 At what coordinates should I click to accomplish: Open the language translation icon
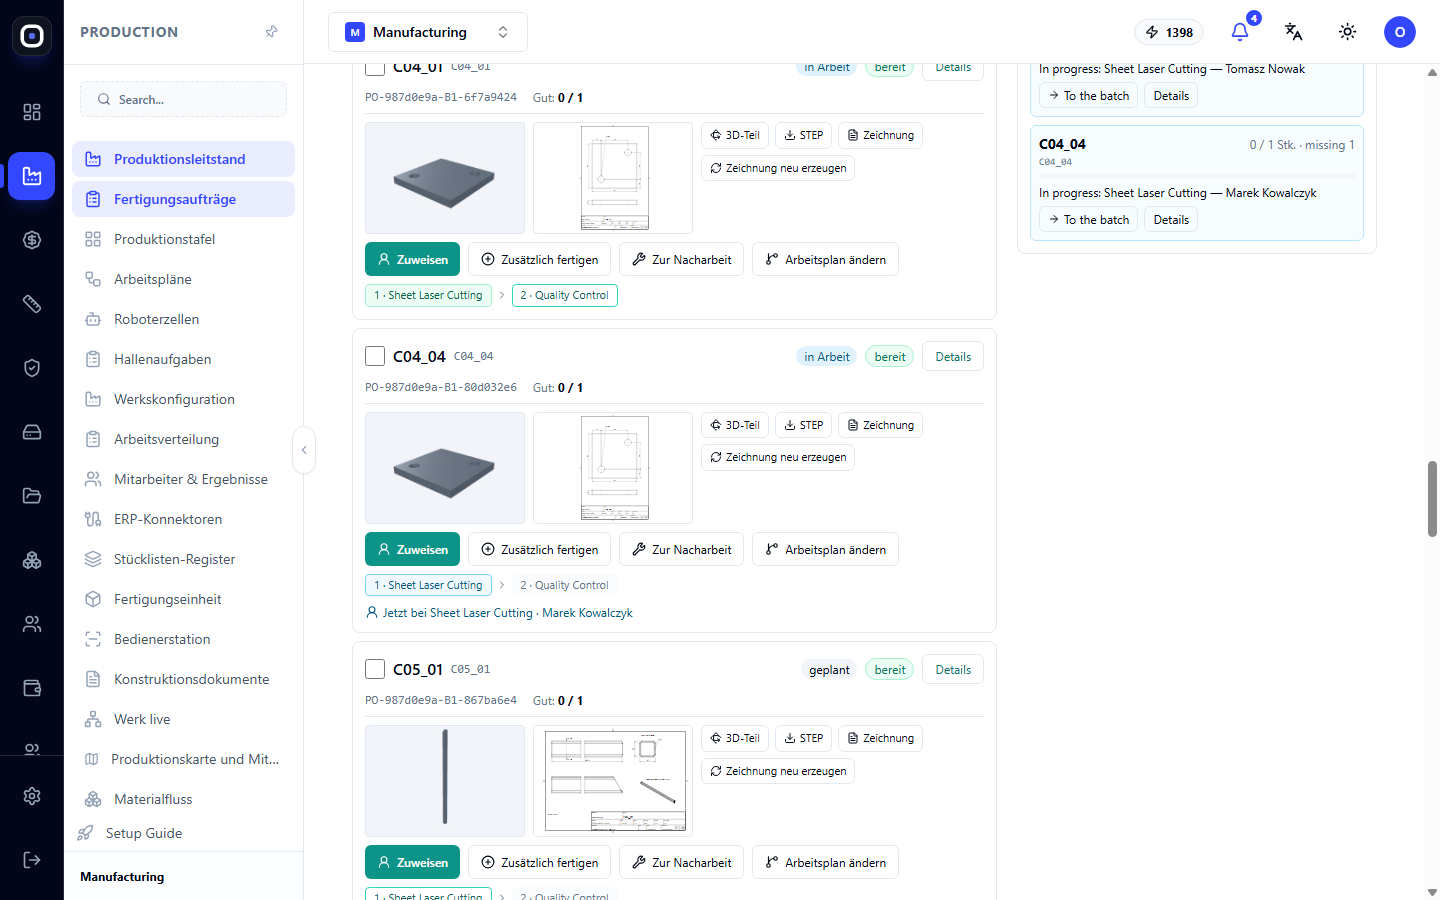[1294, 32]
